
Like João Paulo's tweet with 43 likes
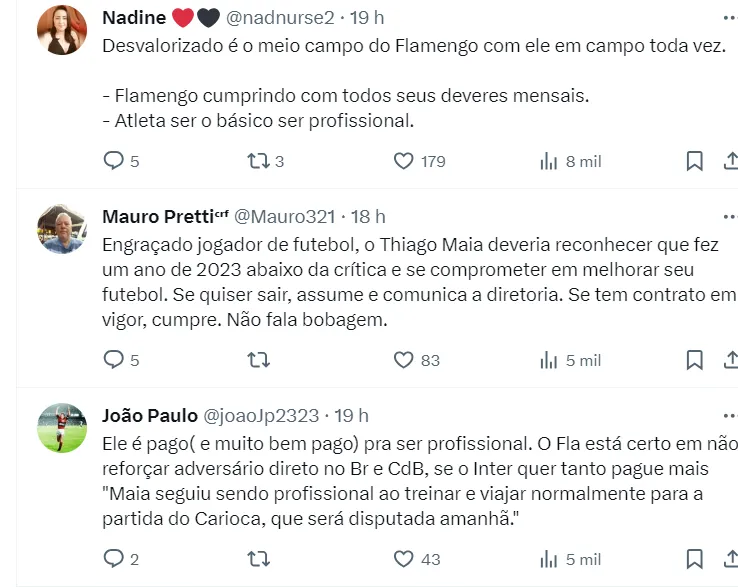click(x=403, y=559)
